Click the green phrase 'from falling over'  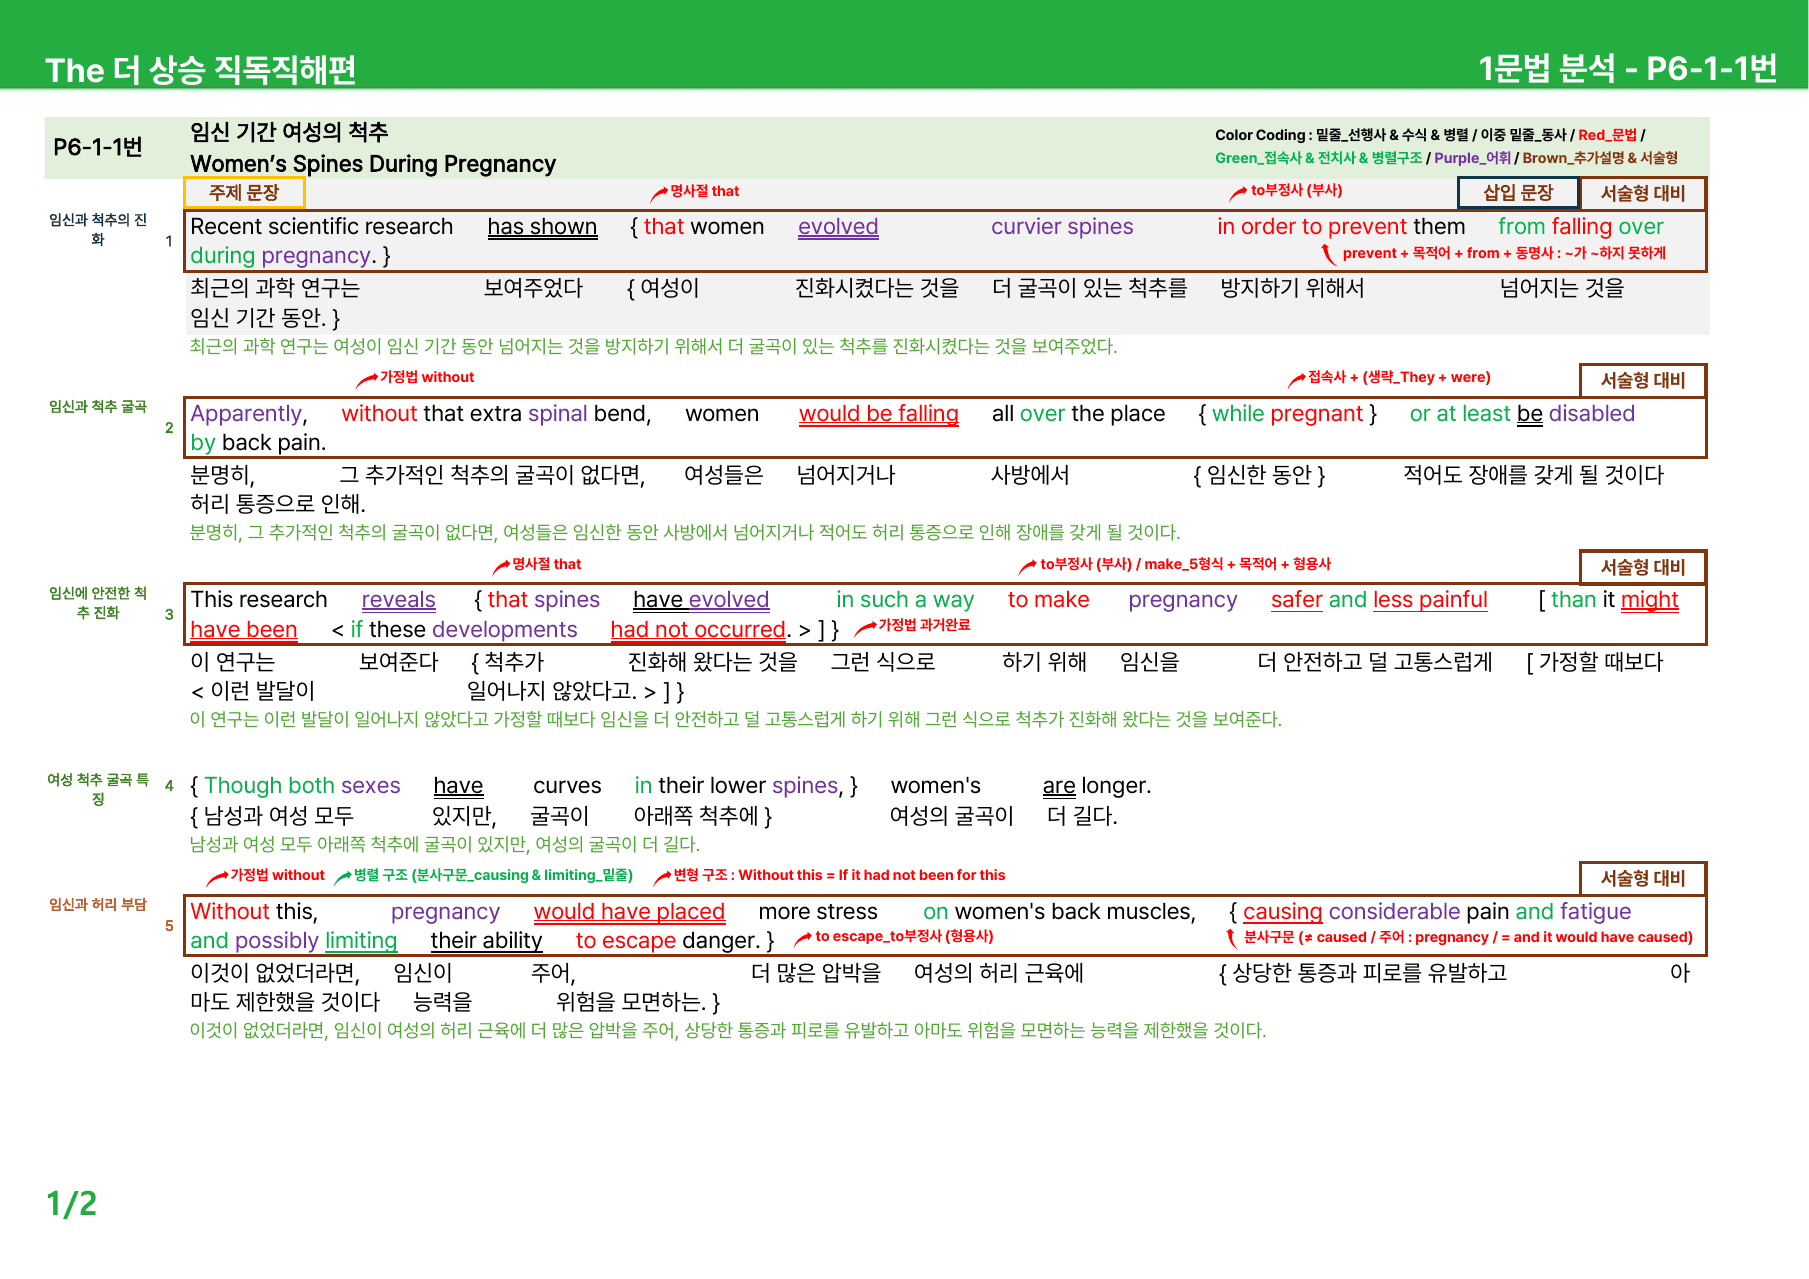pyautogui.click(x=1581, y=227)
